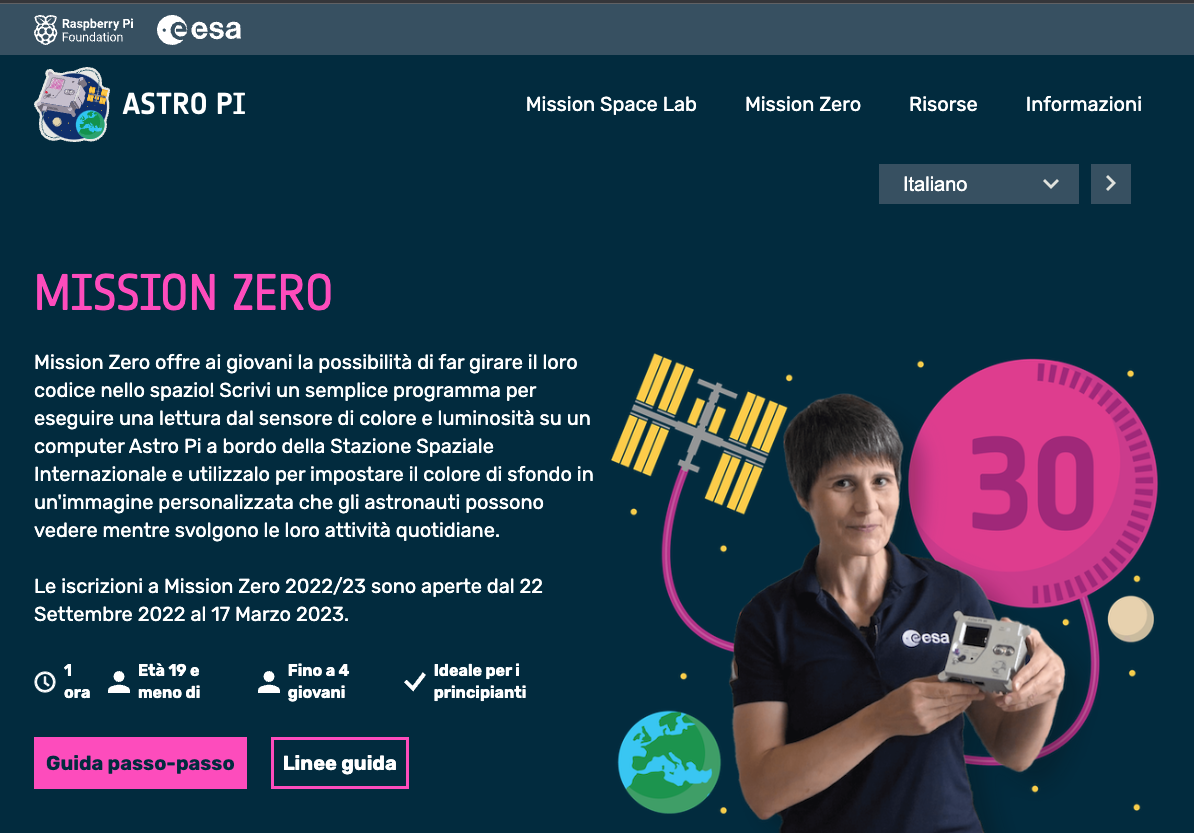
Task: Click the Earth globe illustration
Action: 669,761
